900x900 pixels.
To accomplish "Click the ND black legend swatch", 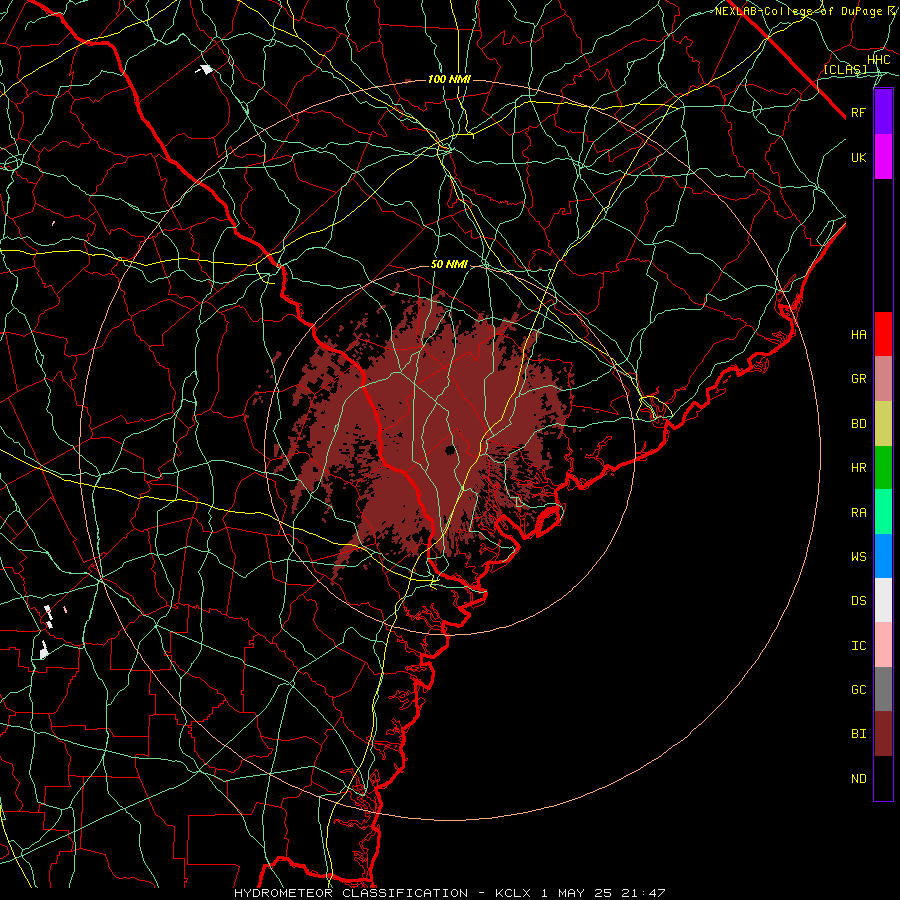I will 883,778.
